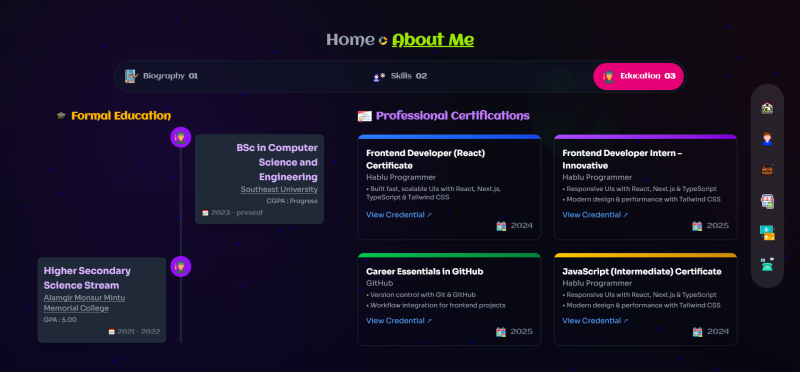Click Career Essentials in GitHub title
The height and width of the screenshot is (372, 800).
424,271
